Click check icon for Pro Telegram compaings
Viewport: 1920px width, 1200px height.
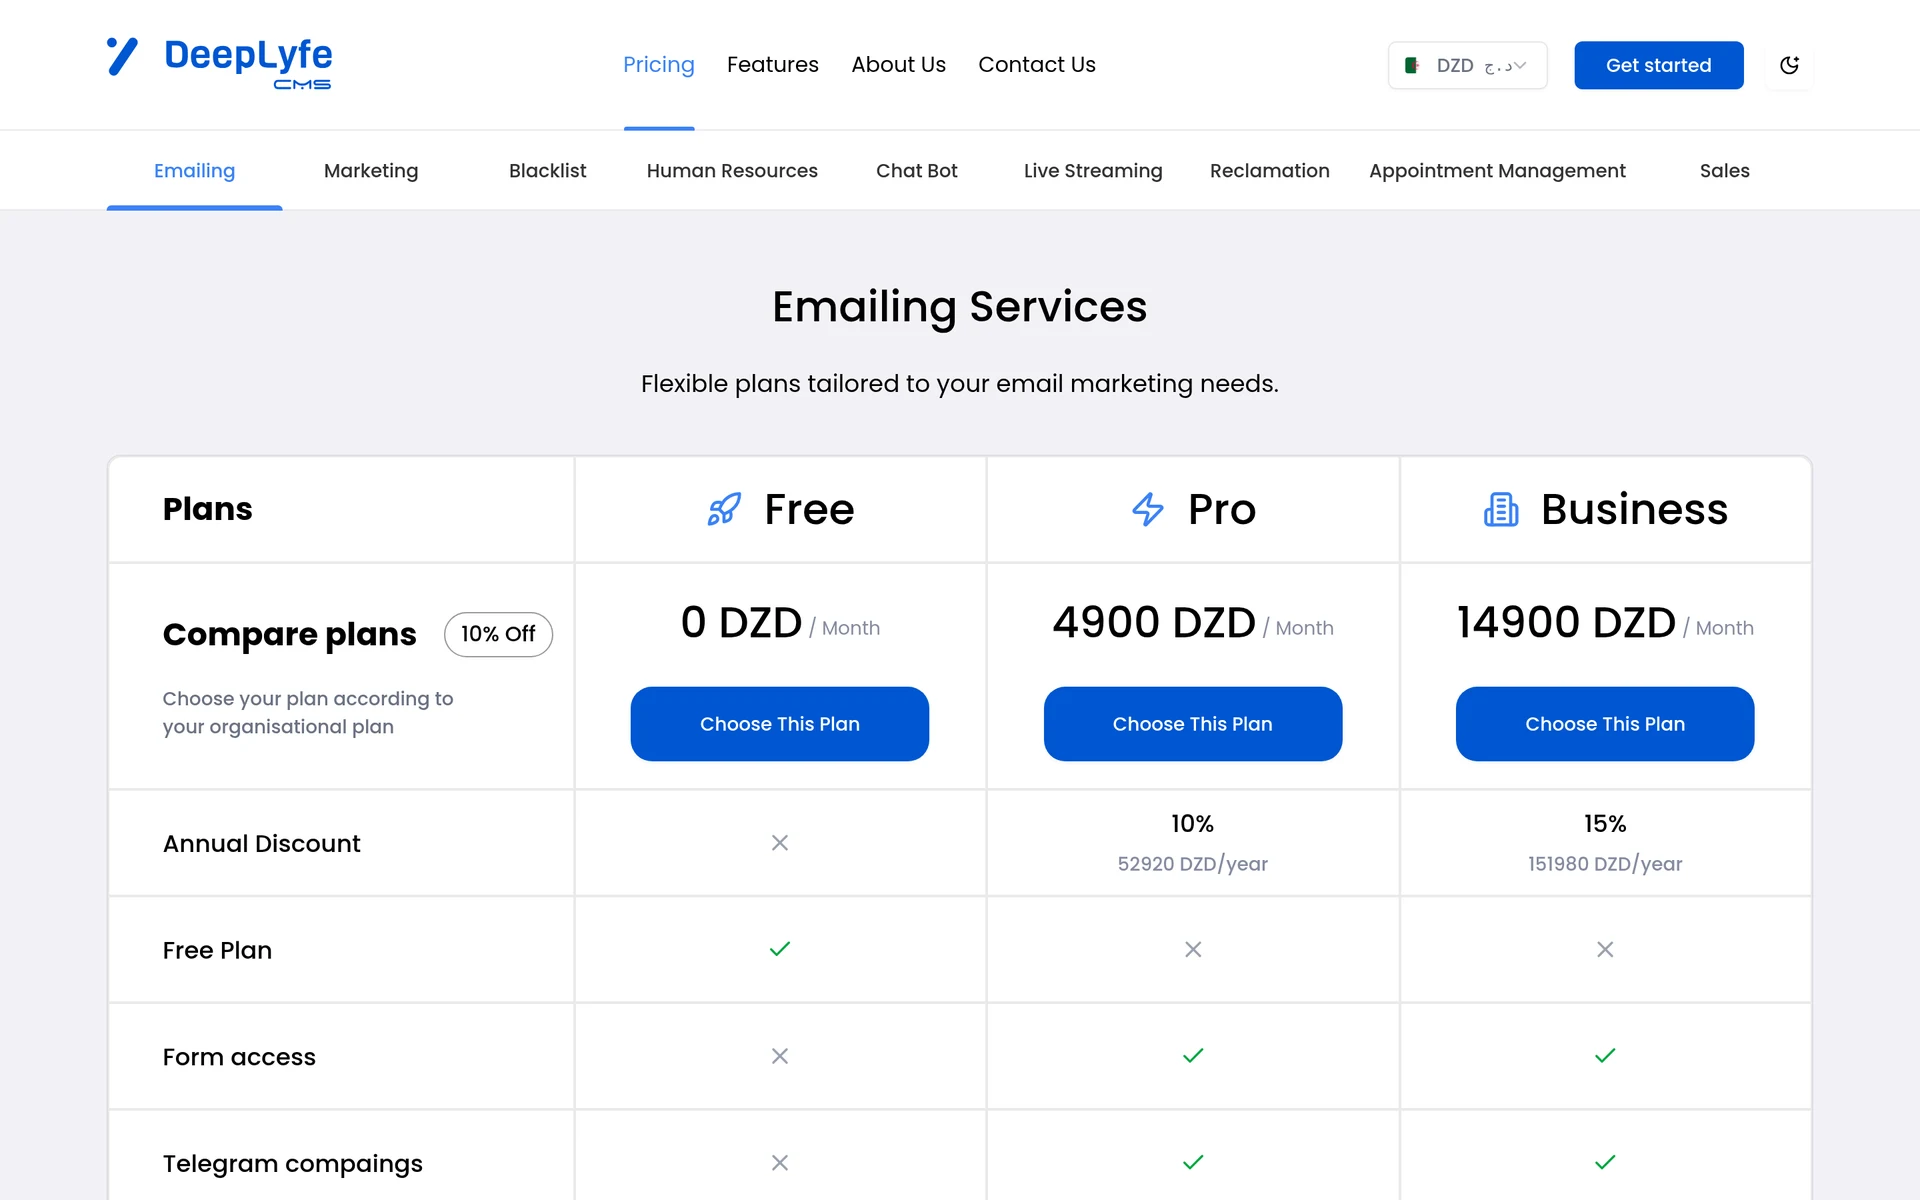(x=1193, y=1162)
